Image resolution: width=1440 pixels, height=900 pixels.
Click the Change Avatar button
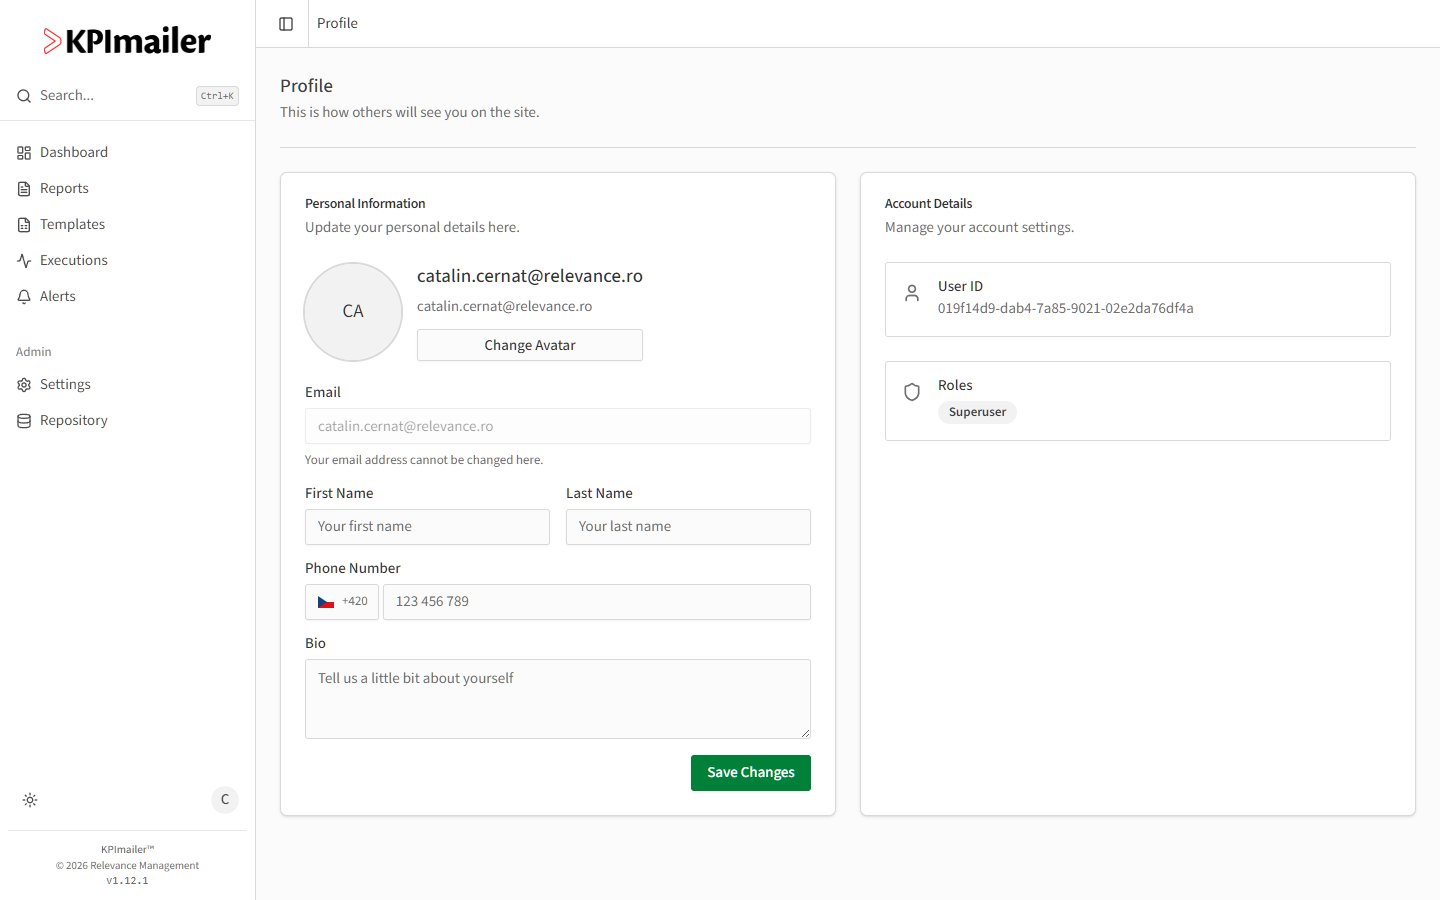click(530, 345)
